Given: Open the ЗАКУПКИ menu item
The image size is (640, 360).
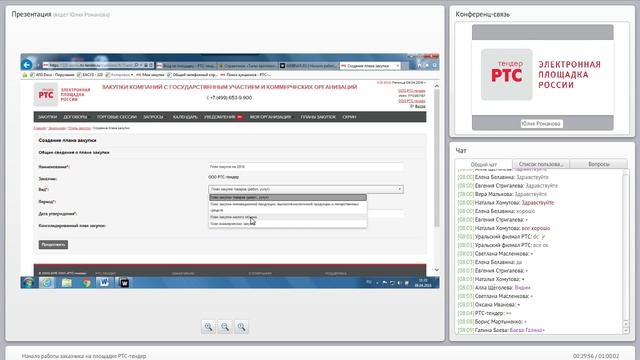Looking at the screenshot, I should [x=47, y=117].
